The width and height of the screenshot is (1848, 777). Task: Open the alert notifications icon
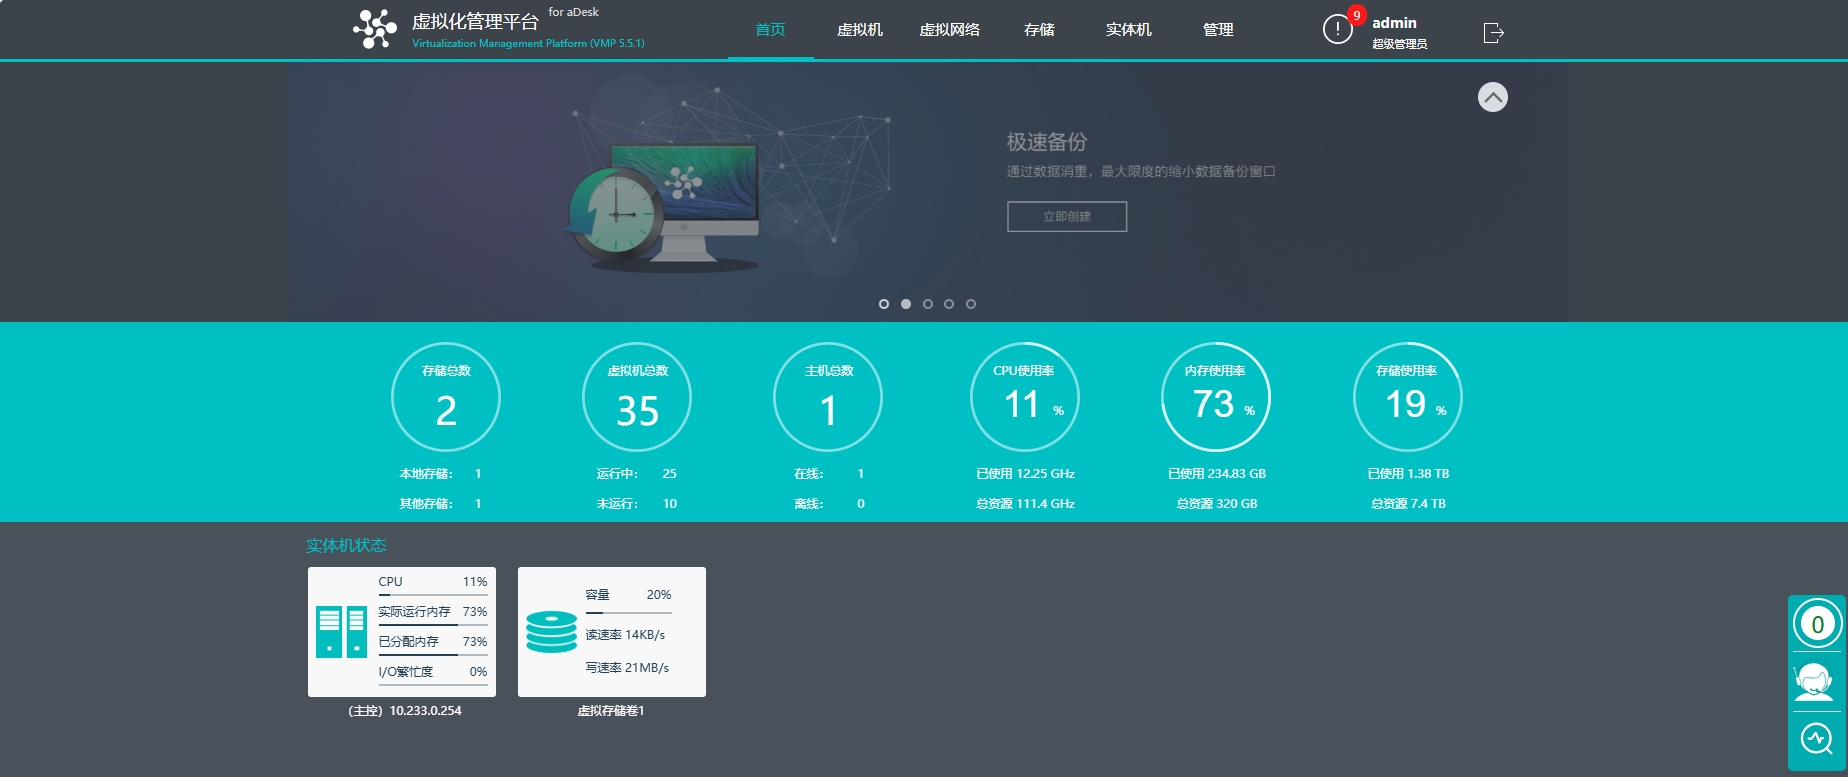pyautogui.click(x=1337, y=30)
